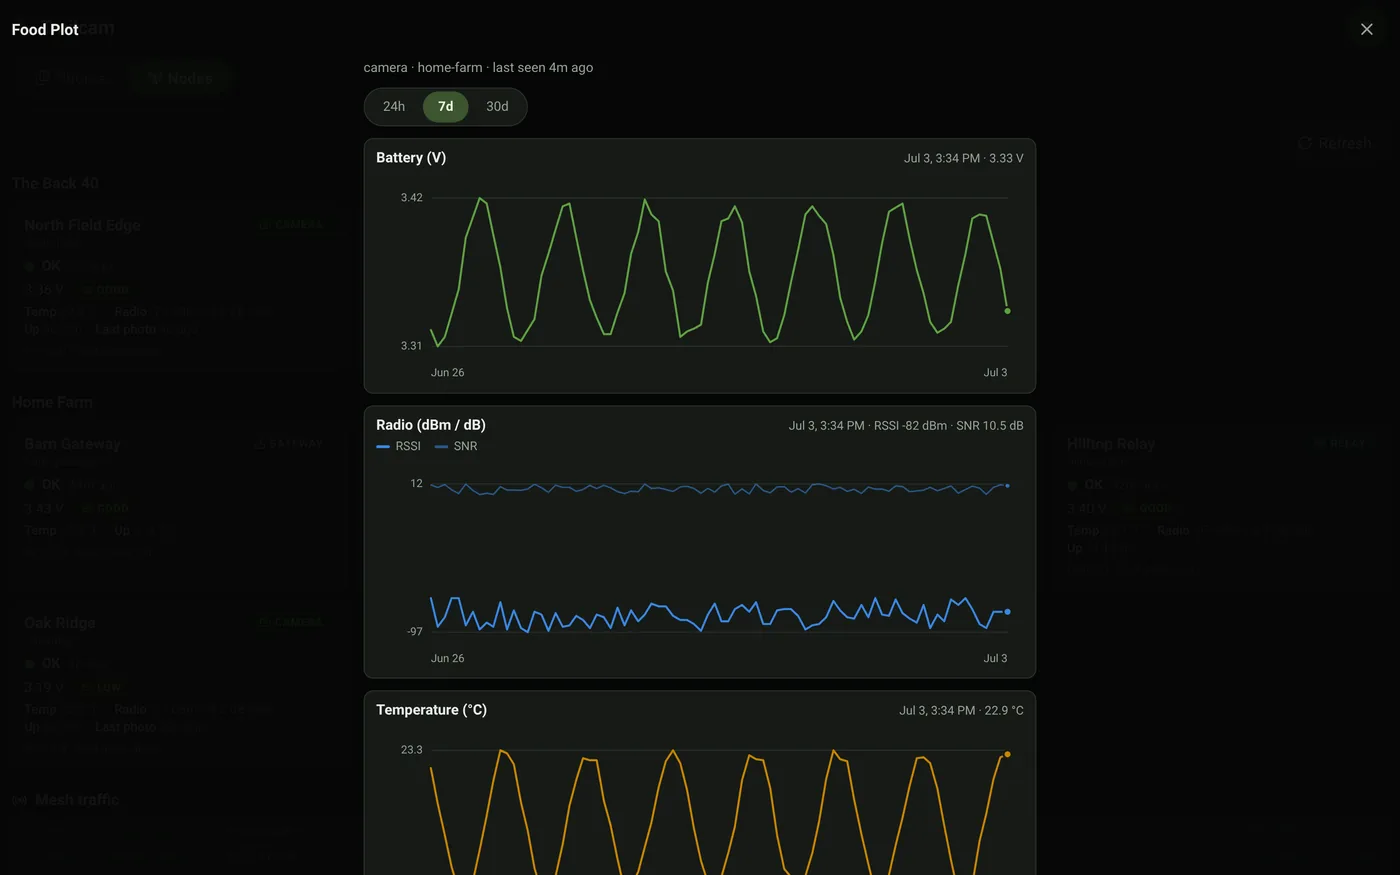
Task: Click the '22.9 °C' temperature readout
Action: tap(1004, 710)
